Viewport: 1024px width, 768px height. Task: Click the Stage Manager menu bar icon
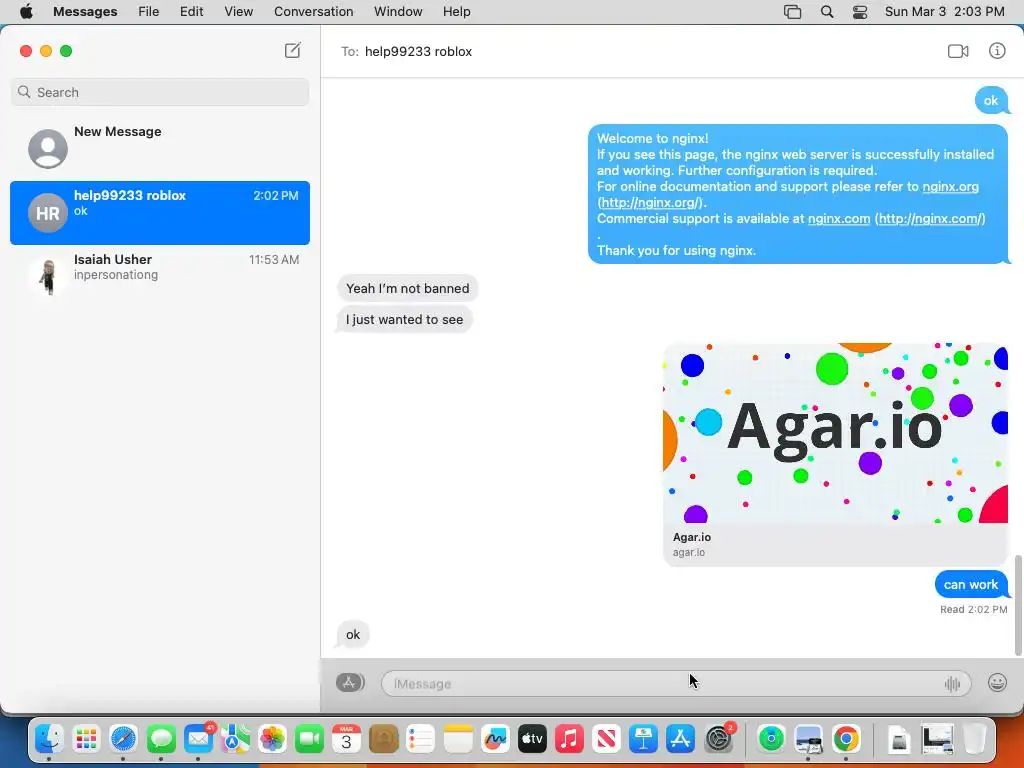(792, 12)
